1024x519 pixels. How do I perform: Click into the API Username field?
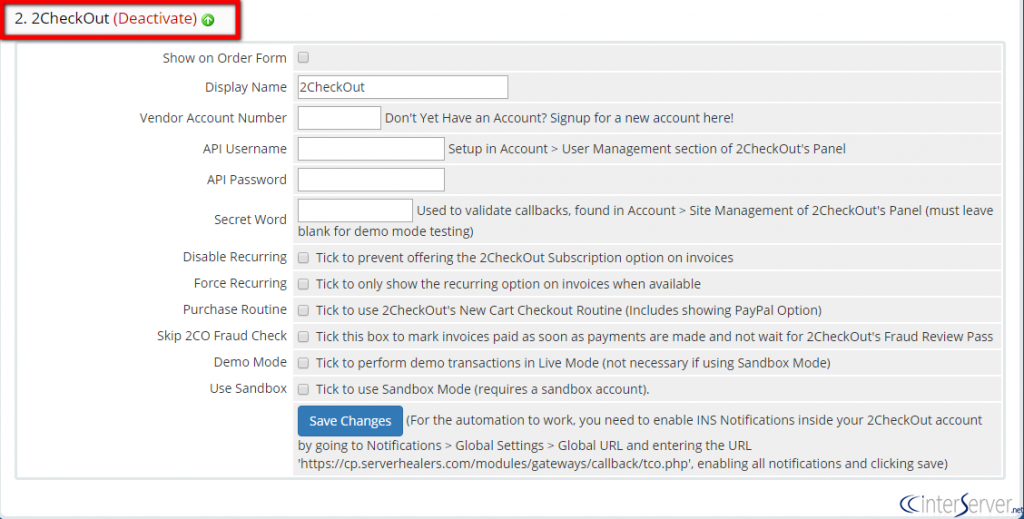click(x=371, y=148)
